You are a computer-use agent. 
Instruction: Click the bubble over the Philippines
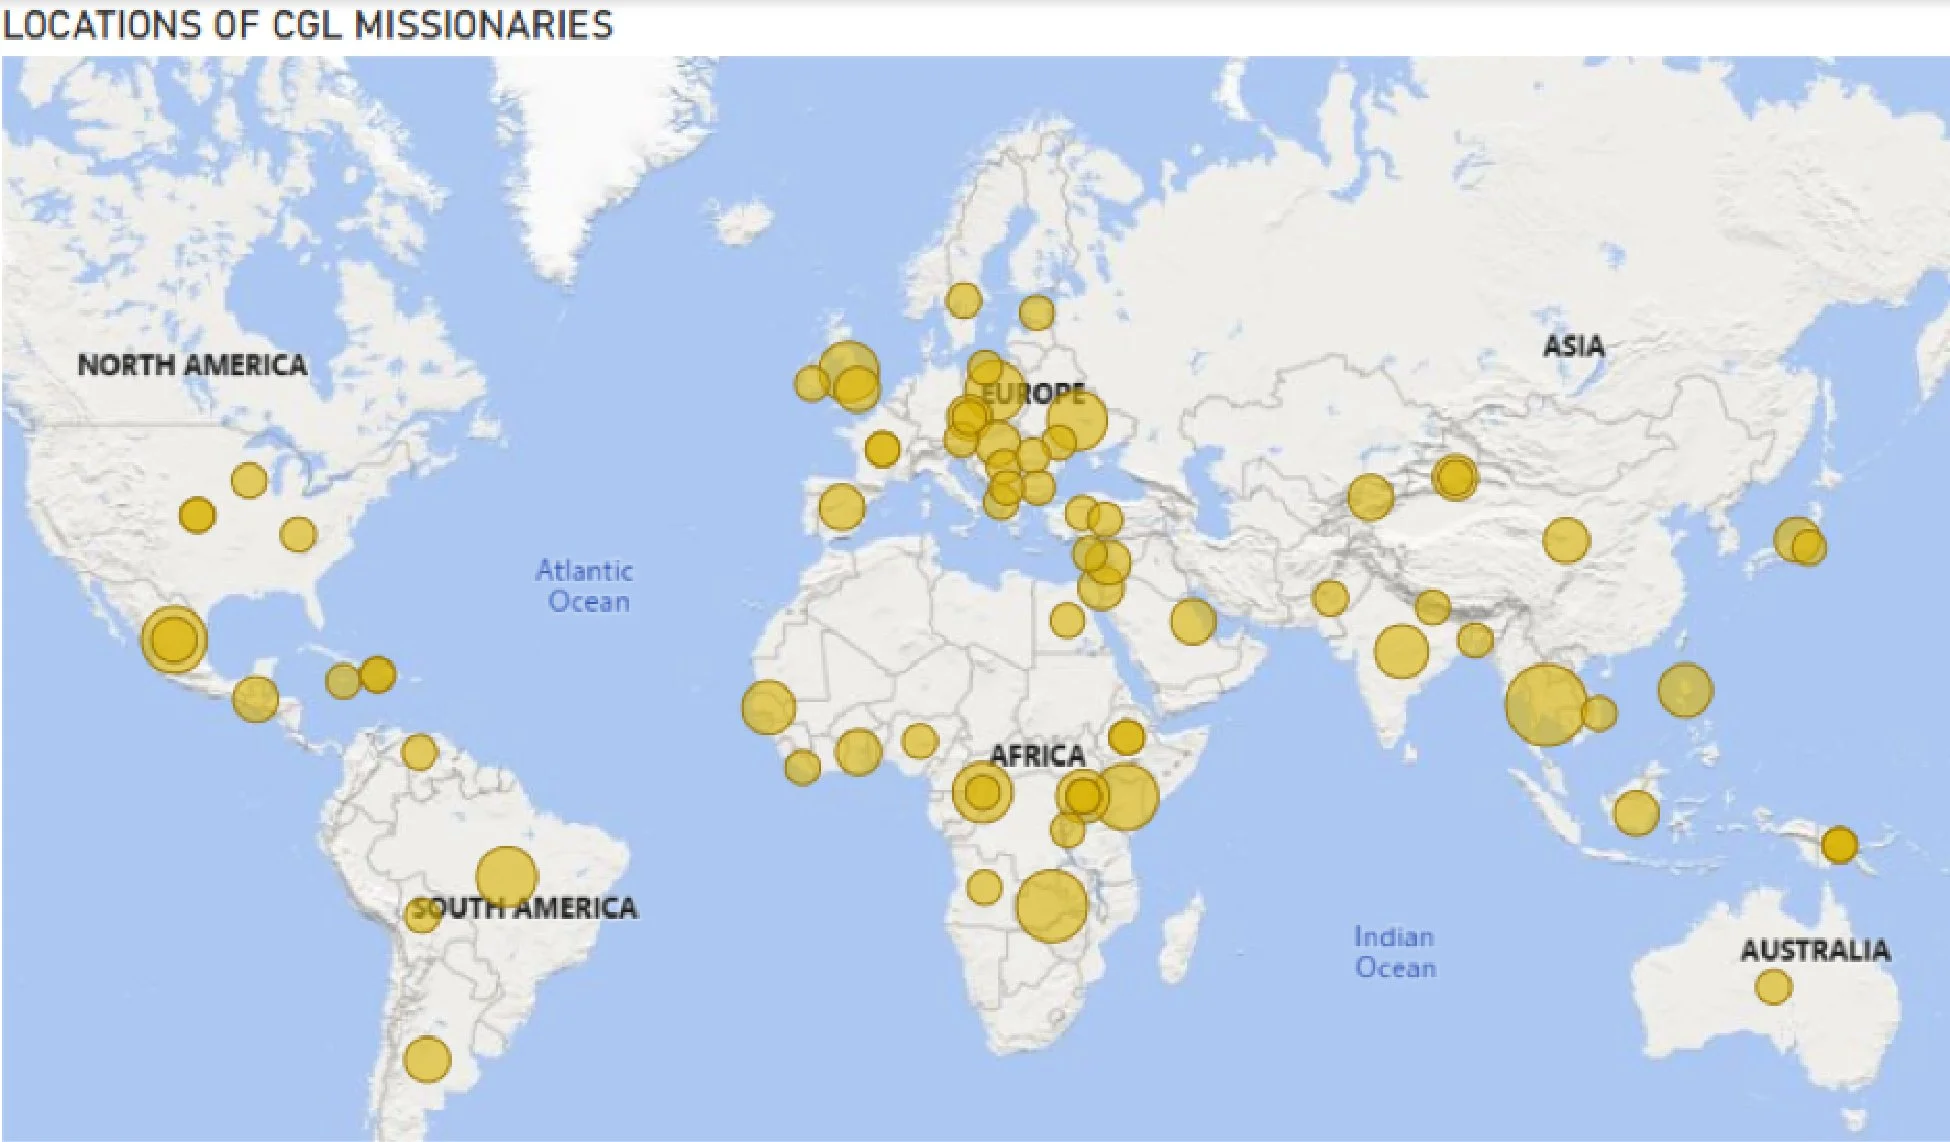(x=1685, y=689)
